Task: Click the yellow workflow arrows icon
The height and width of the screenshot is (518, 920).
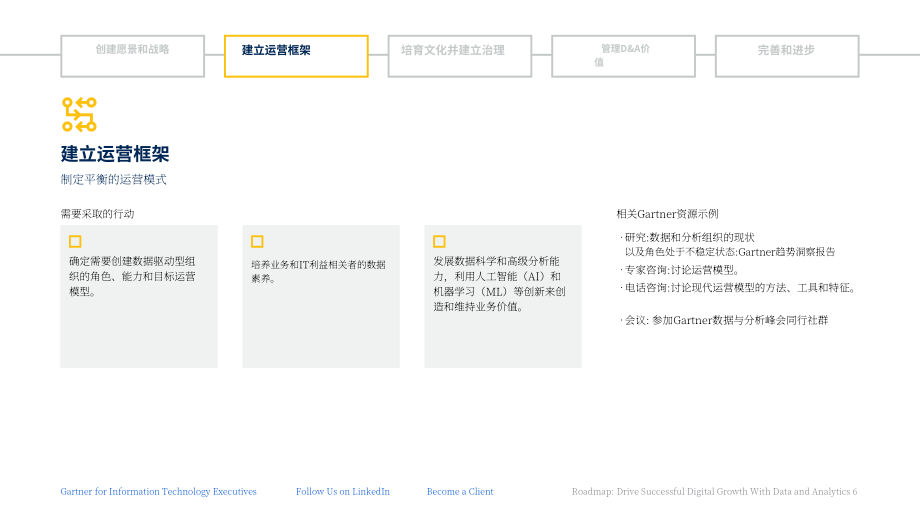Action: click(79, 114)
